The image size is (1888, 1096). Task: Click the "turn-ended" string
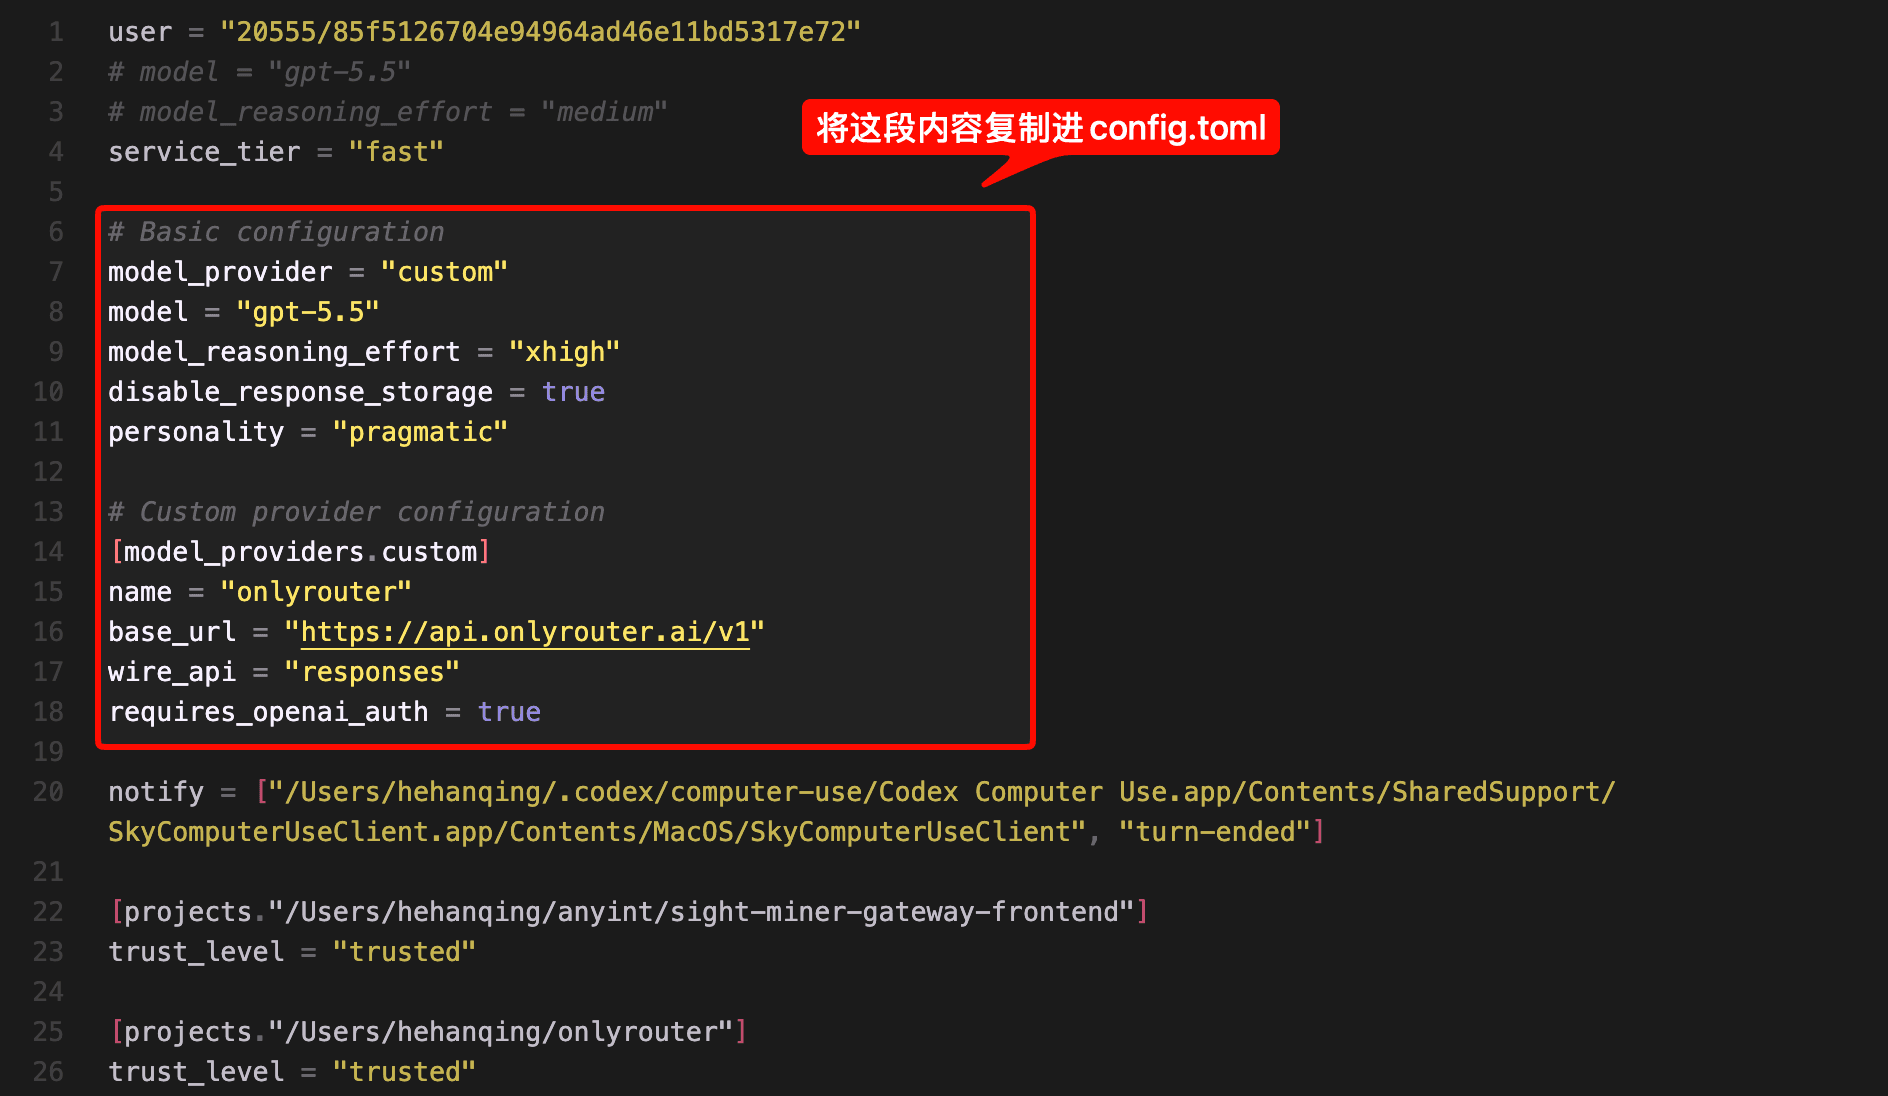click(x=1215, y=832)
